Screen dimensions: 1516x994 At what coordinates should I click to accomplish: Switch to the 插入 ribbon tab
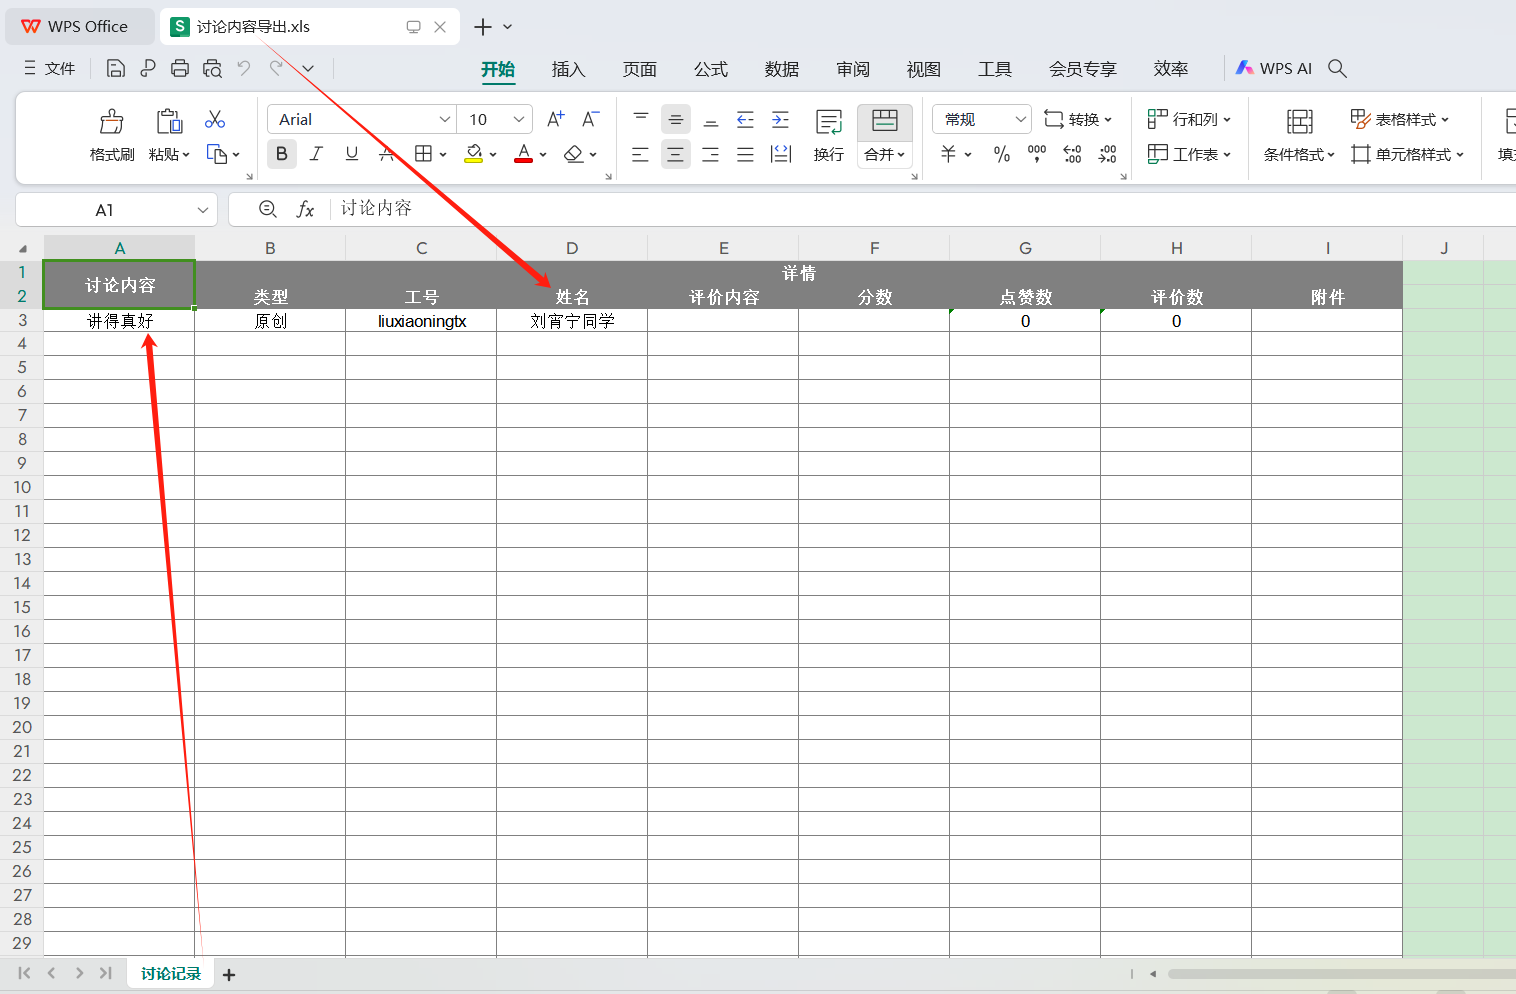568,69
